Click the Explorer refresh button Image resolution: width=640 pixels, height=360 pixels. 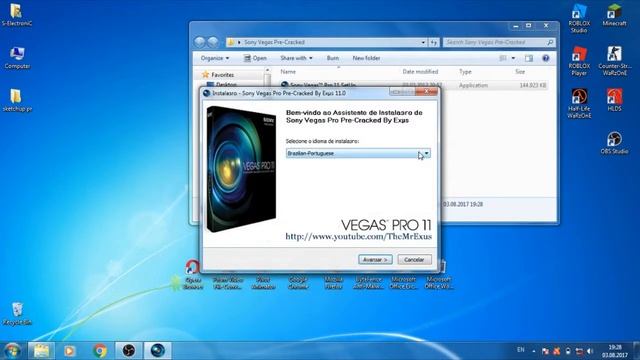(x=434, y=42)
